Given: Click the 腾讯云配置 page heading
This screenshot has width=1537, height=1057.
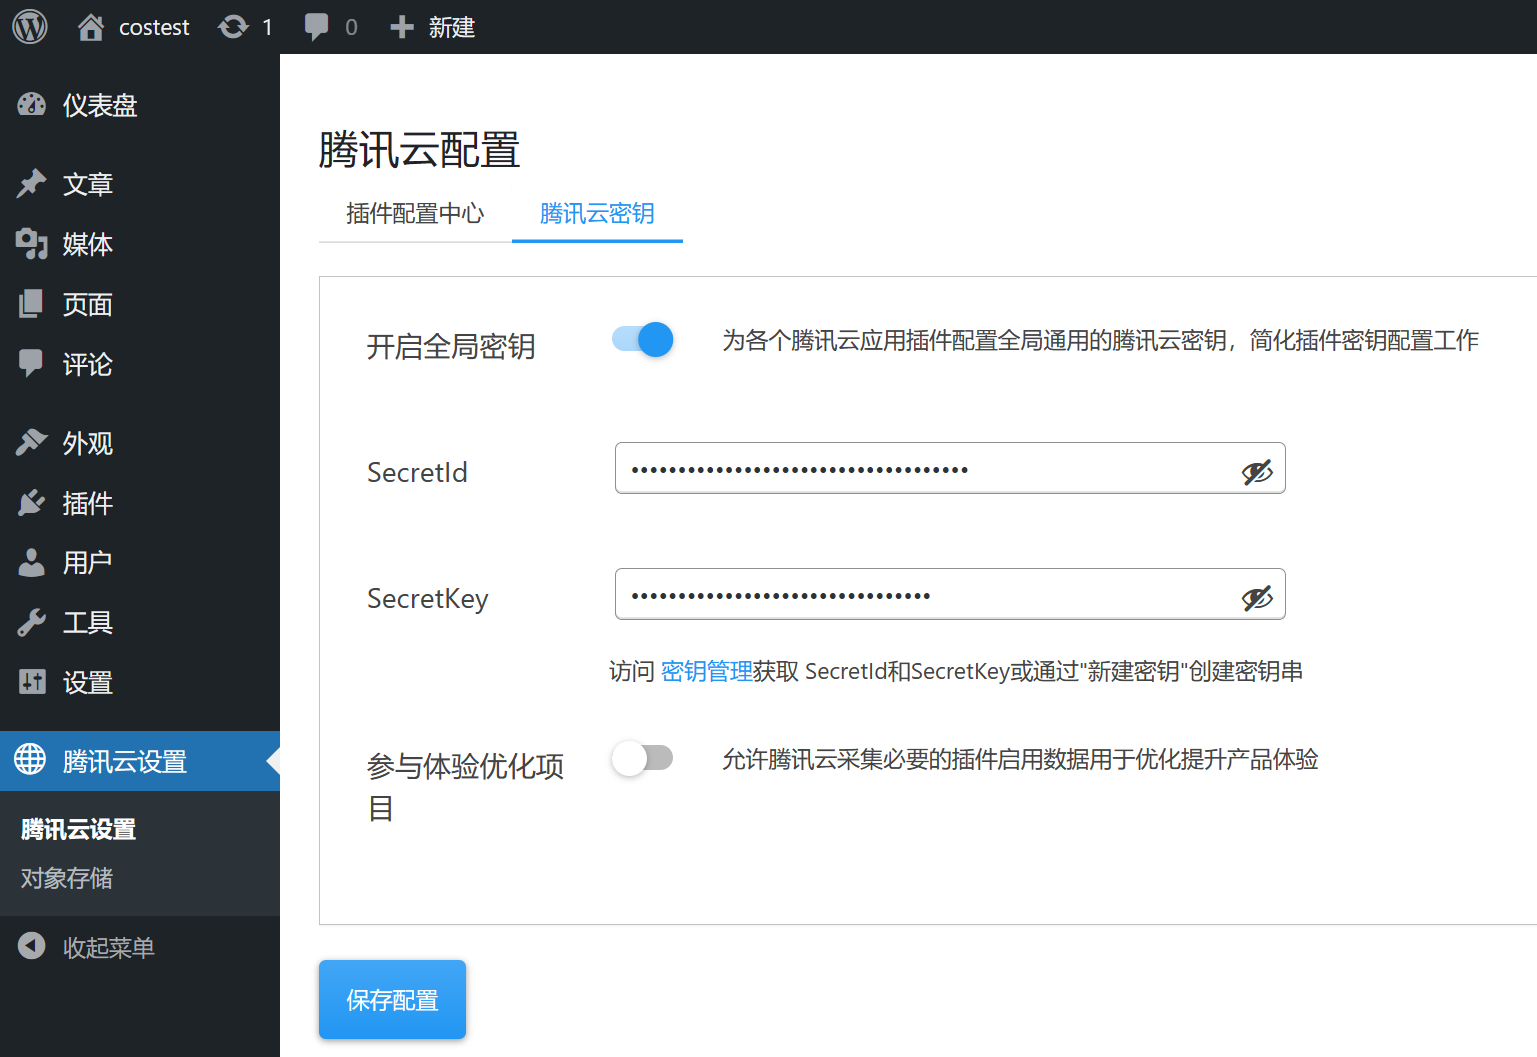Looking at the screenshot, I should (x=419, y=150).
